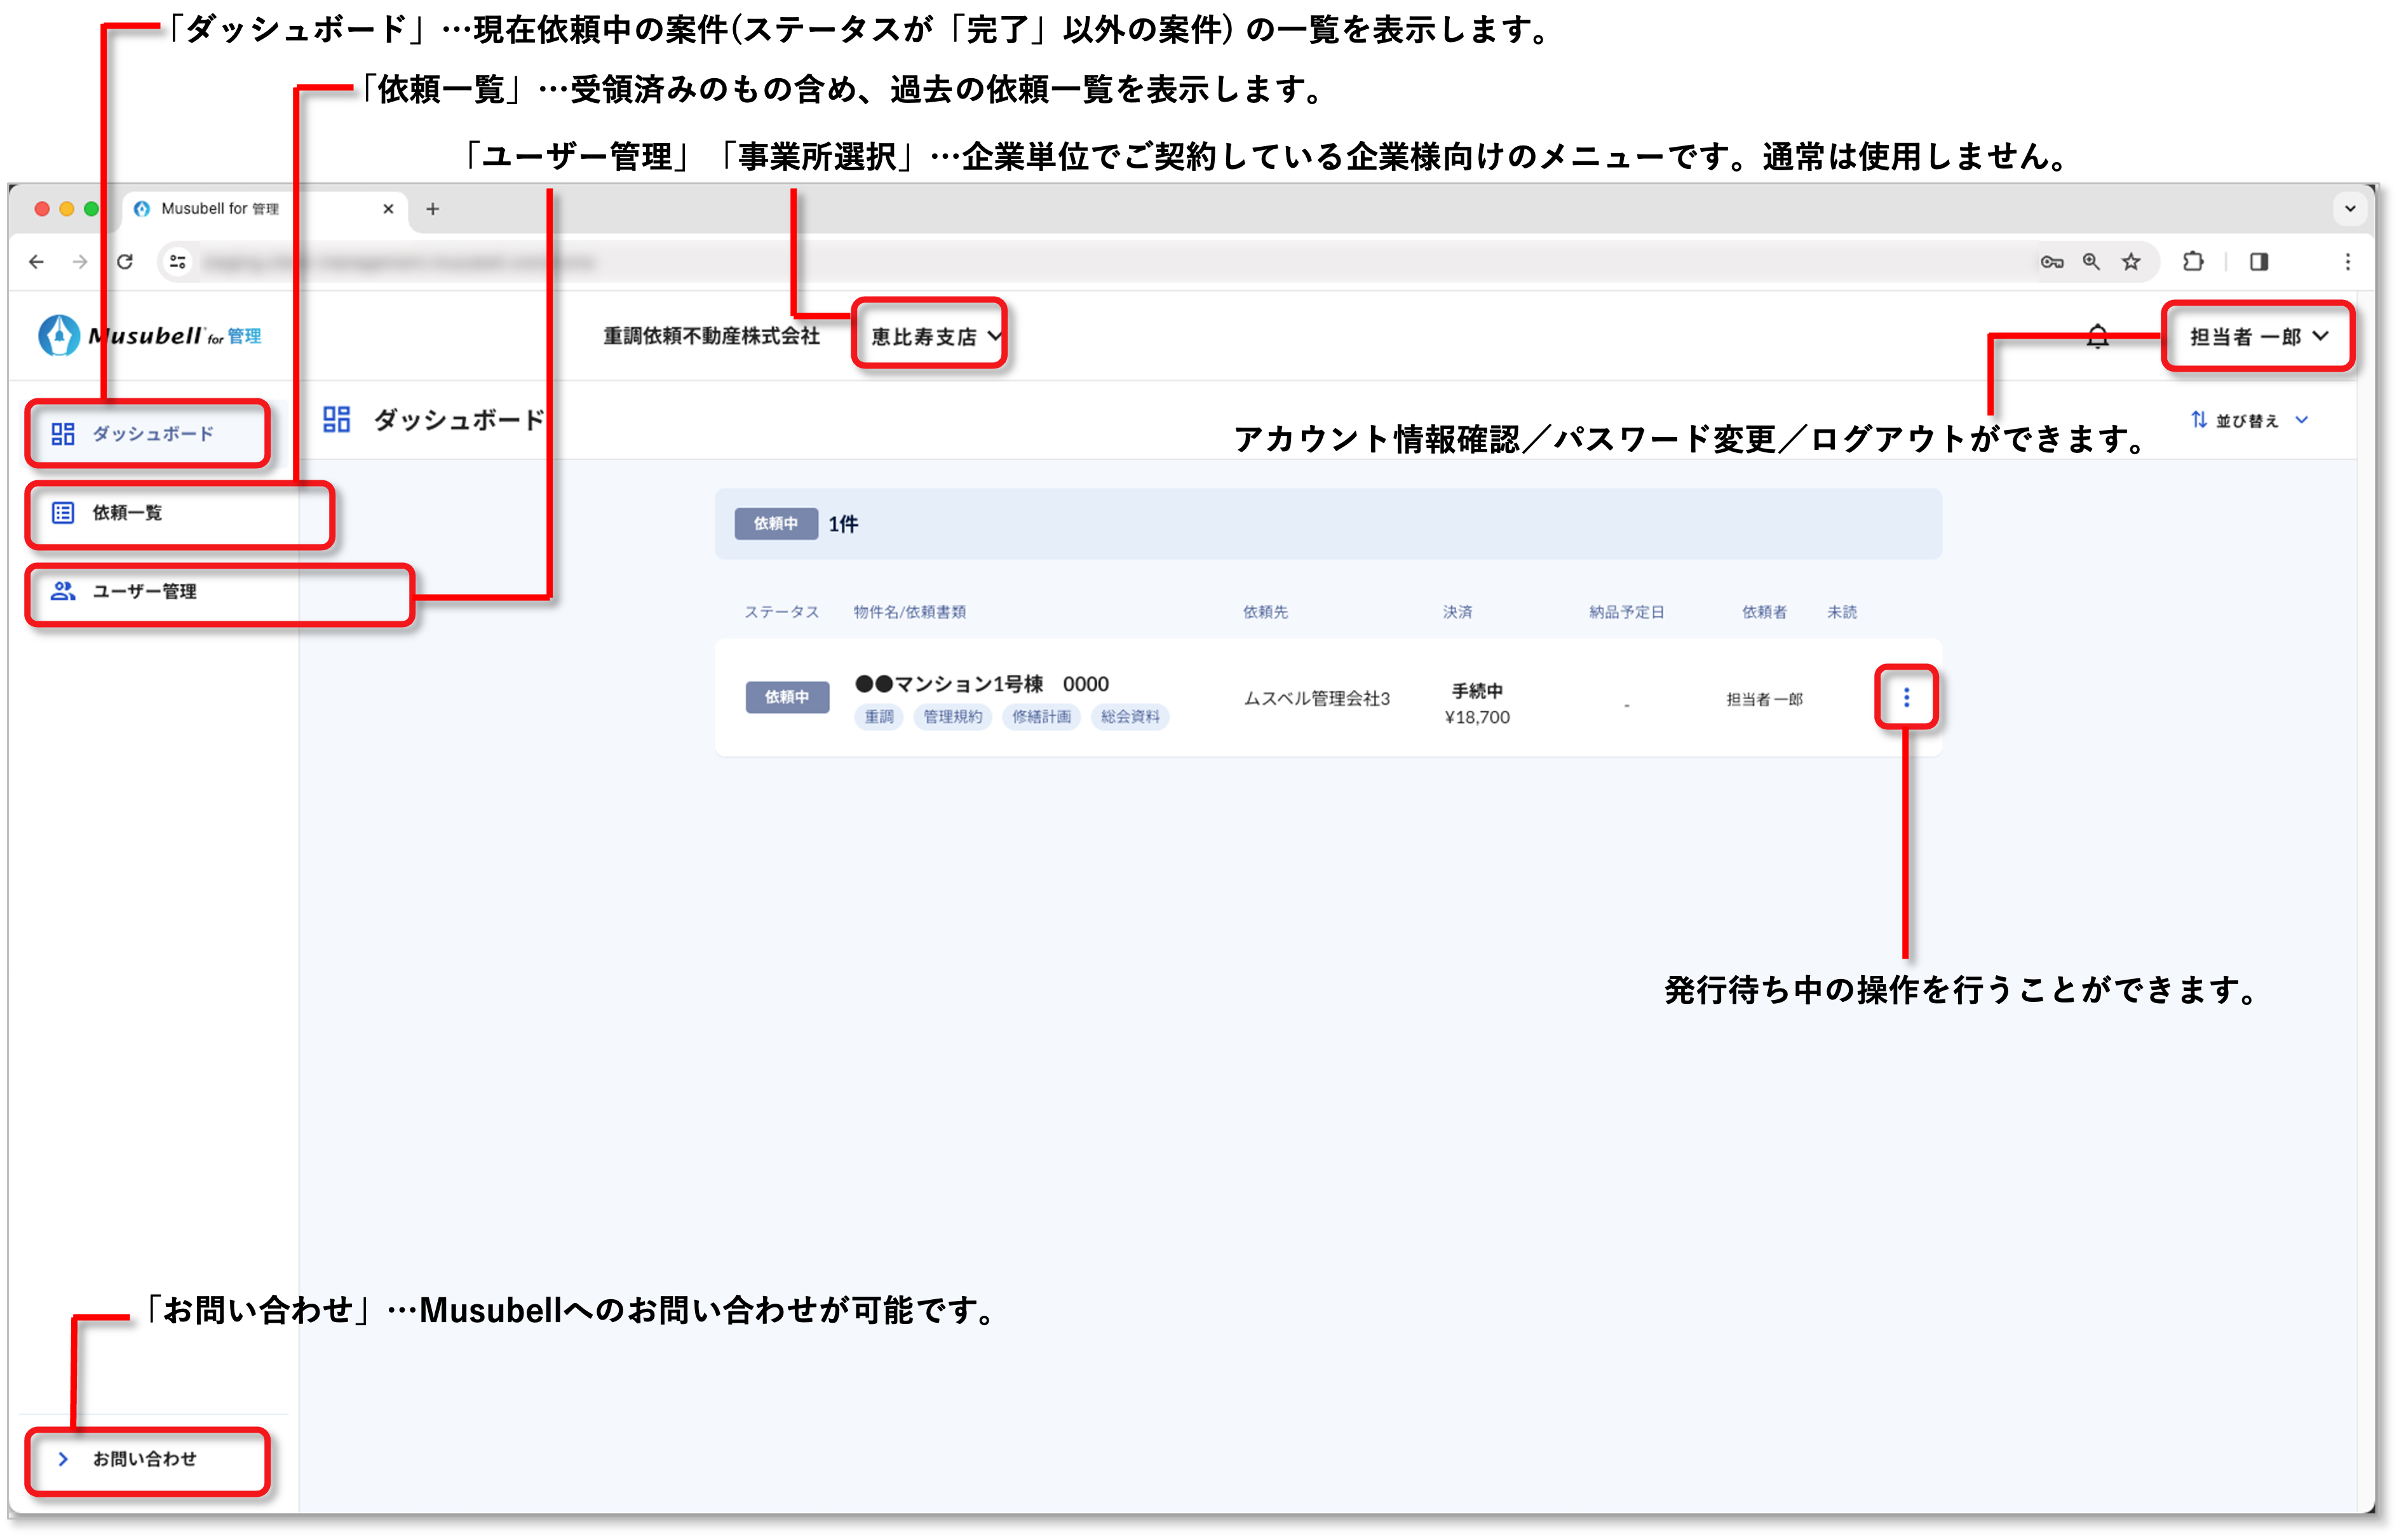Expand the 恵比寿支店 branch dropdown
2399x1540 pixels.
tap(932, 336)
